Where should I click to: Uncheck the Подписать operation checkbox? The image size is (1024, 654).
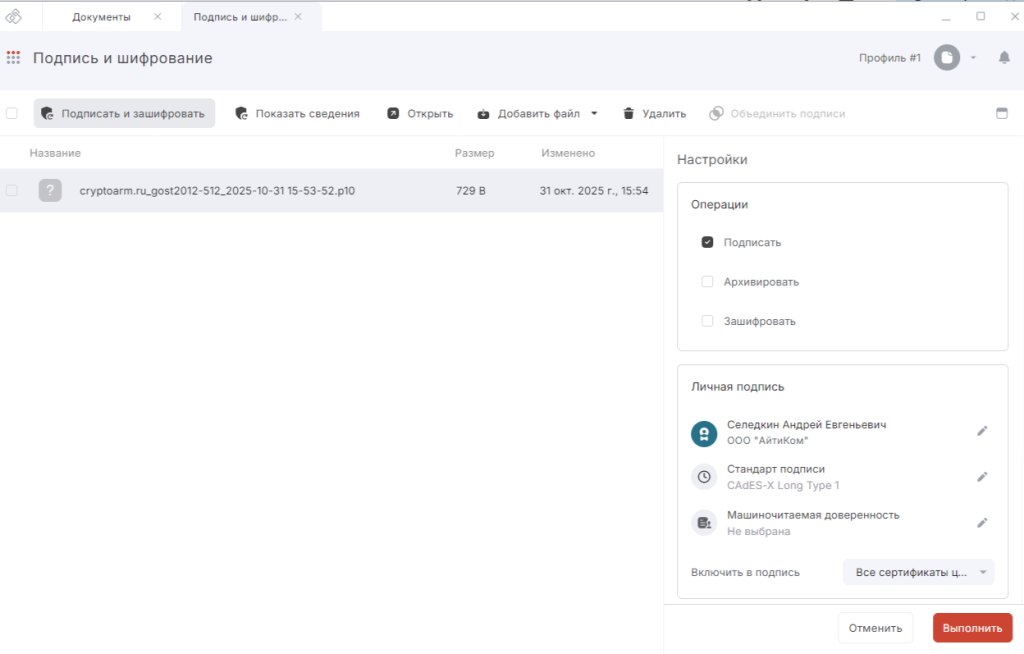707,242
